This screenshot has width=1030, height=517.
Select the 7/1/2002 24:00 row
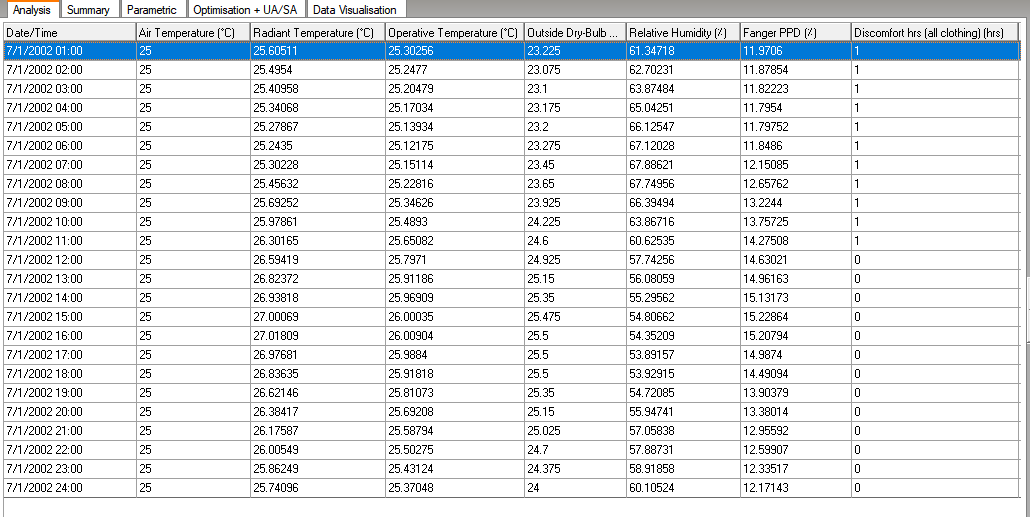point(512,488)
